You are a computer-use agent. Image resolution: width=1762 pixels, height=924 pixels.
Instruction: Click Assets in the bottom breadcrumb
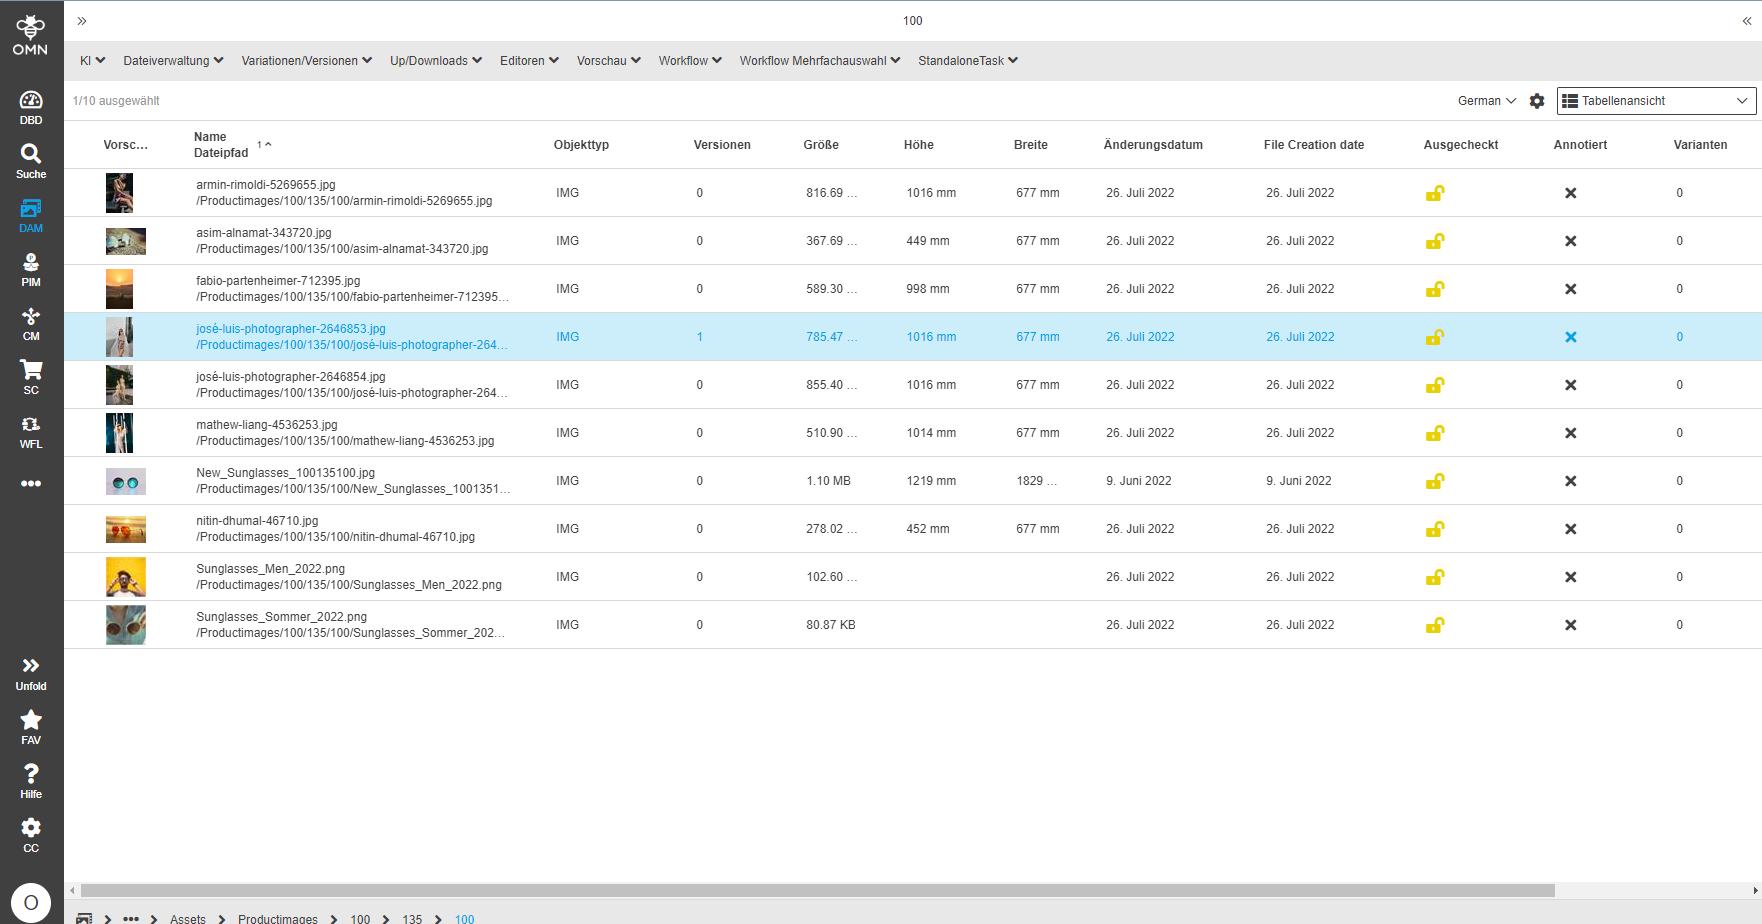click(x=188, y=918)
